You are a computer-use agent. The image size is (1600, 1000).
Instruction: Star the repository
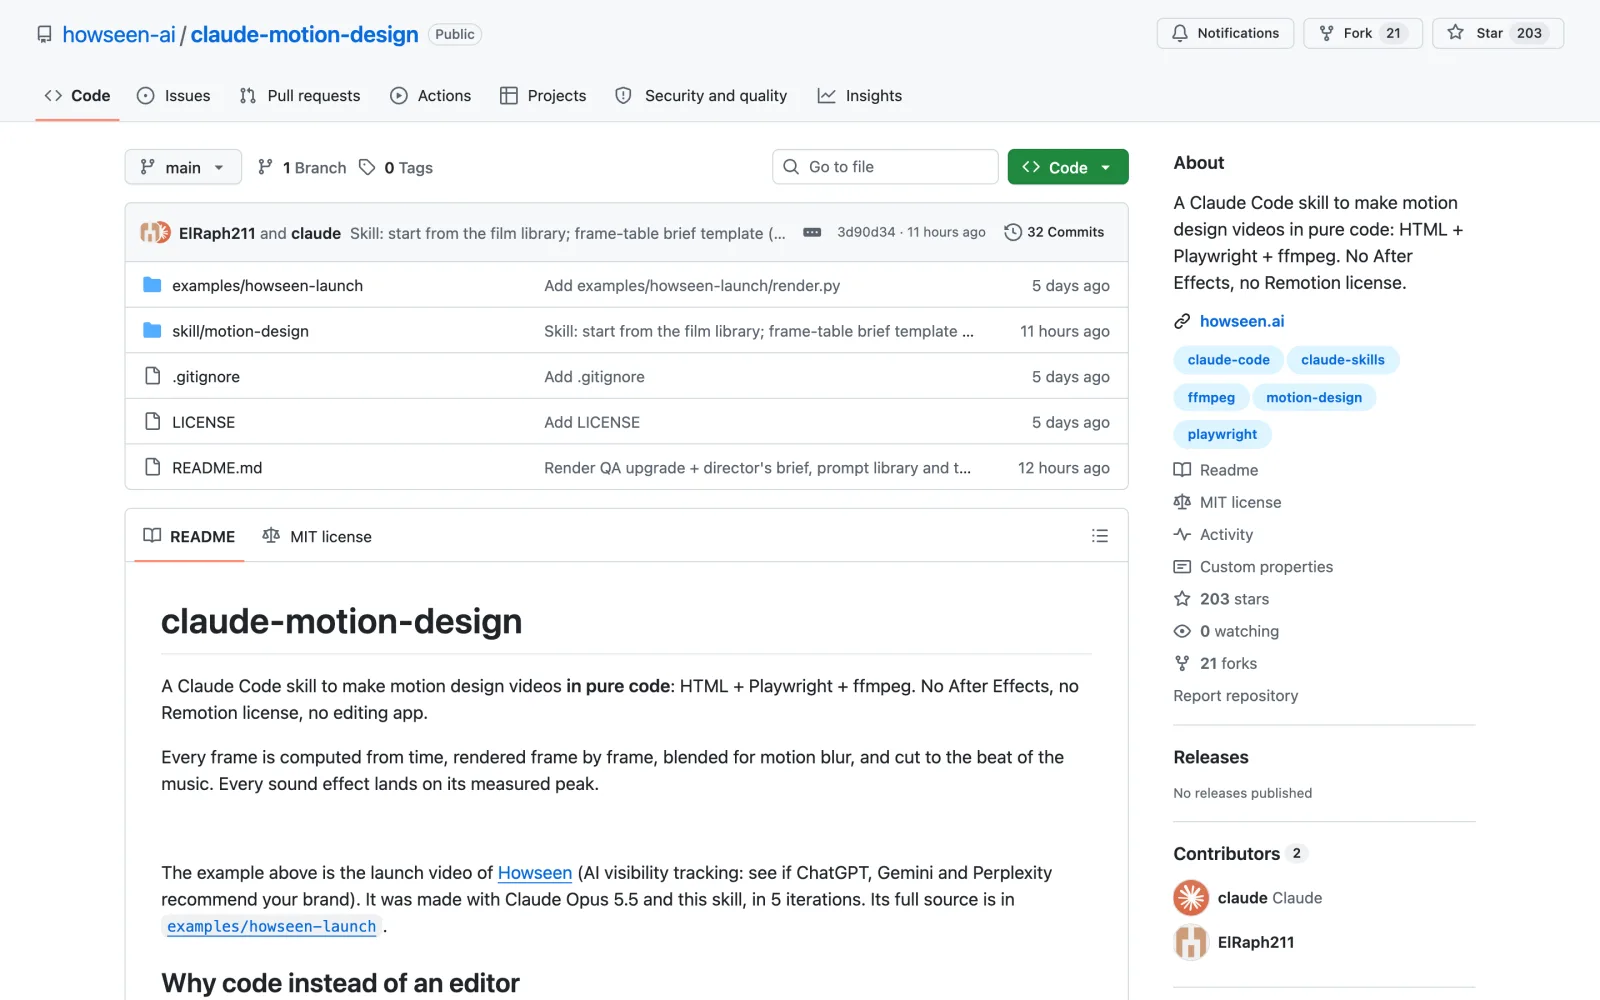click(1498, 33)
